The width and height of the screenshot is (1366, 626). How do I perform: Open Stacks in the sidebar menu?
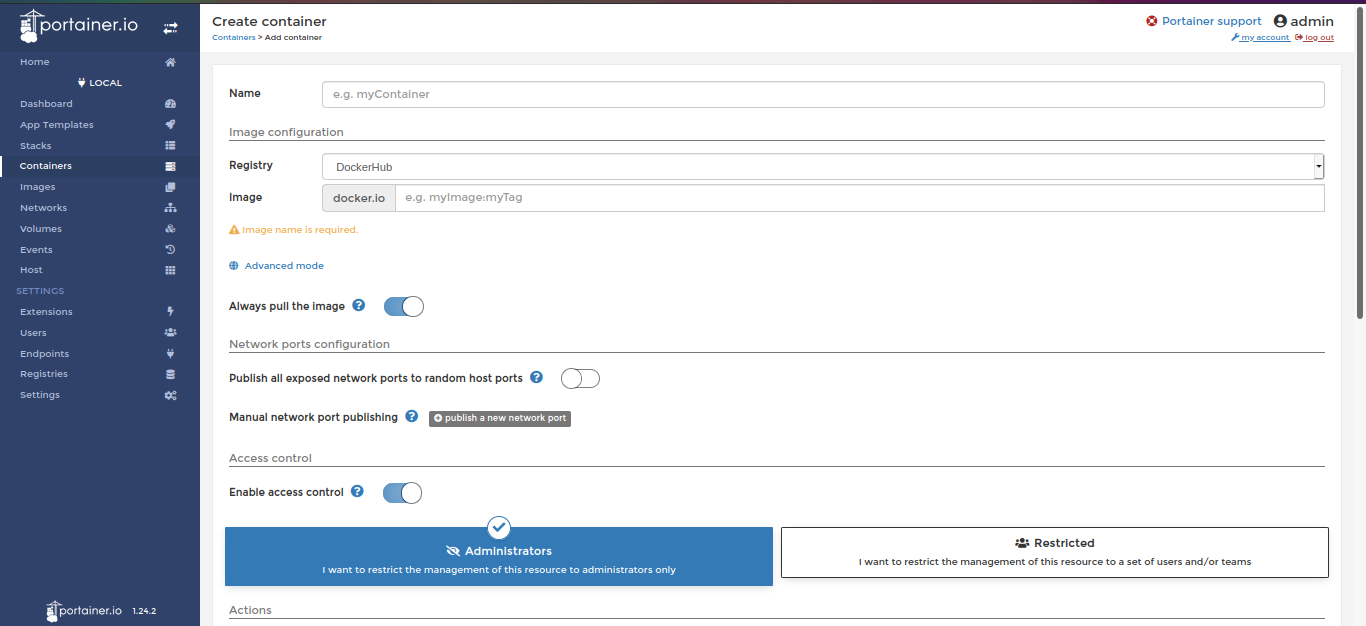tap(36, 146)
